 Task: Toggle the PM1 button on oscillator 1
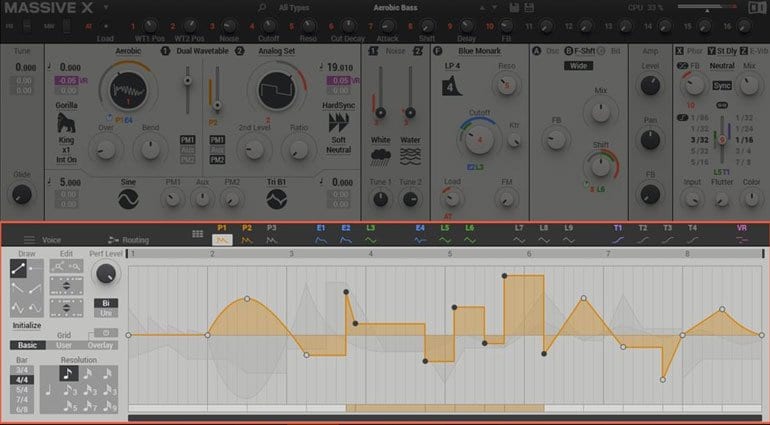pos(188,140)
